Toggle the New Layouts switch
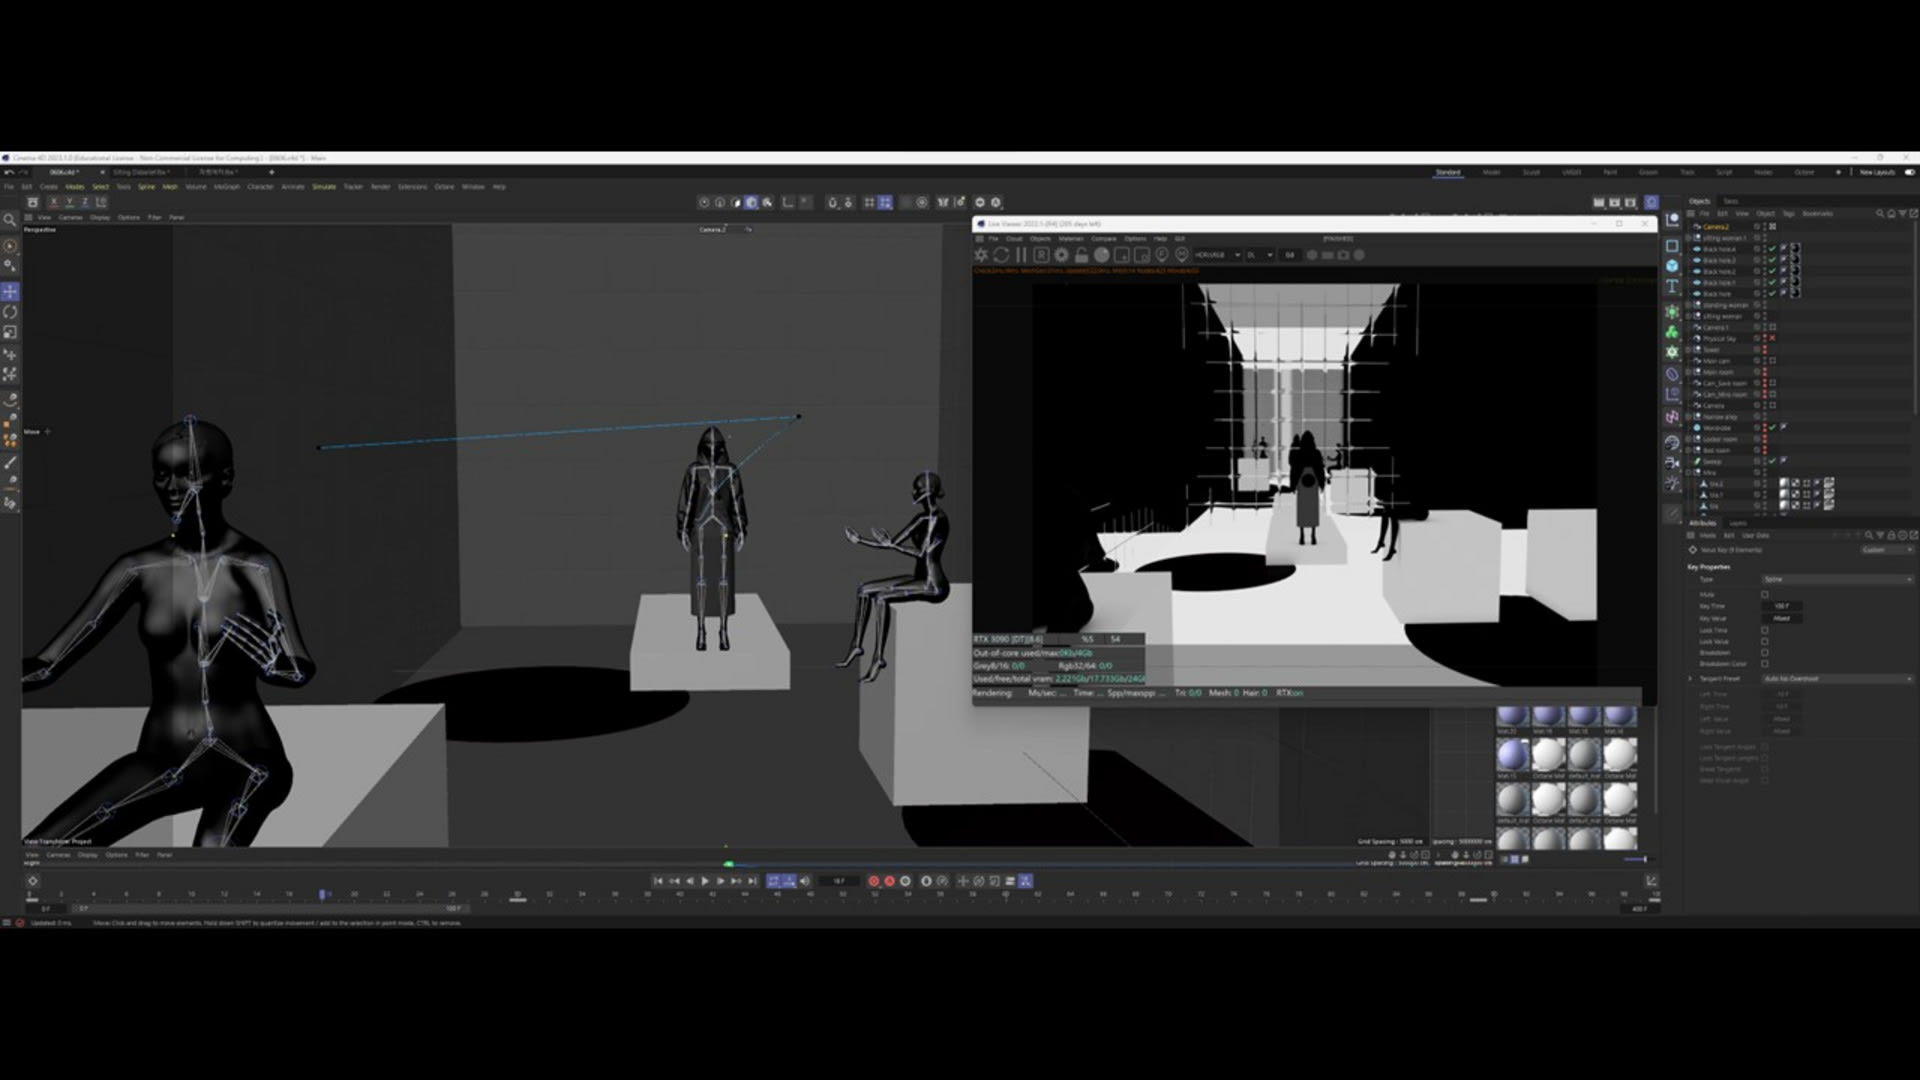The image size is (1920, 1080). (x=1909, y=172)
